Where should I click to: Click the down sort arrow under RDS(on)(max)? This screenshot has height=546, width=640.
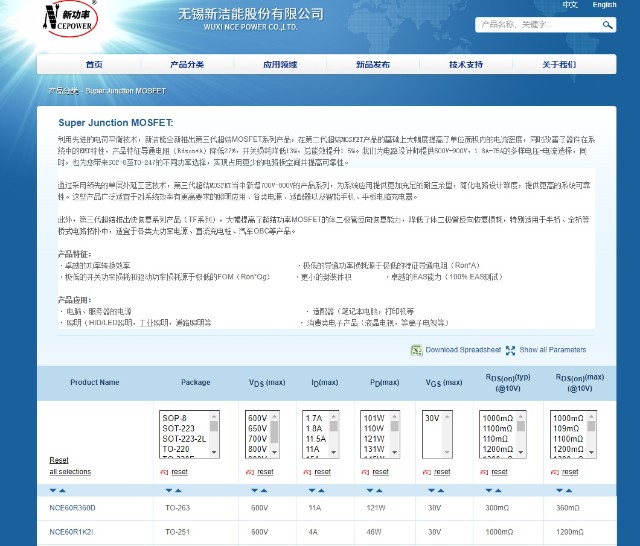click(x=560, y=490)
